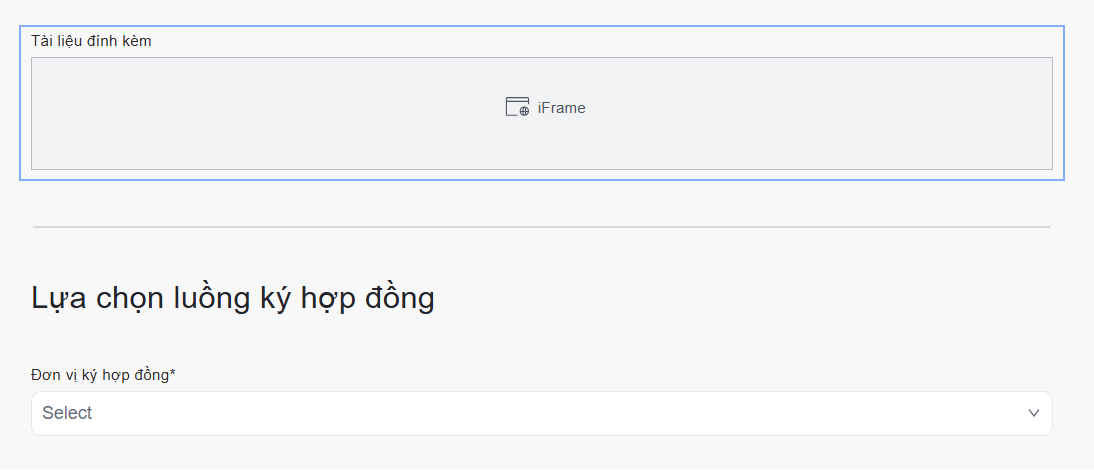Click the word "Đơn" in the field label
Screen dimensions: 1094x470
coord(46,375)
